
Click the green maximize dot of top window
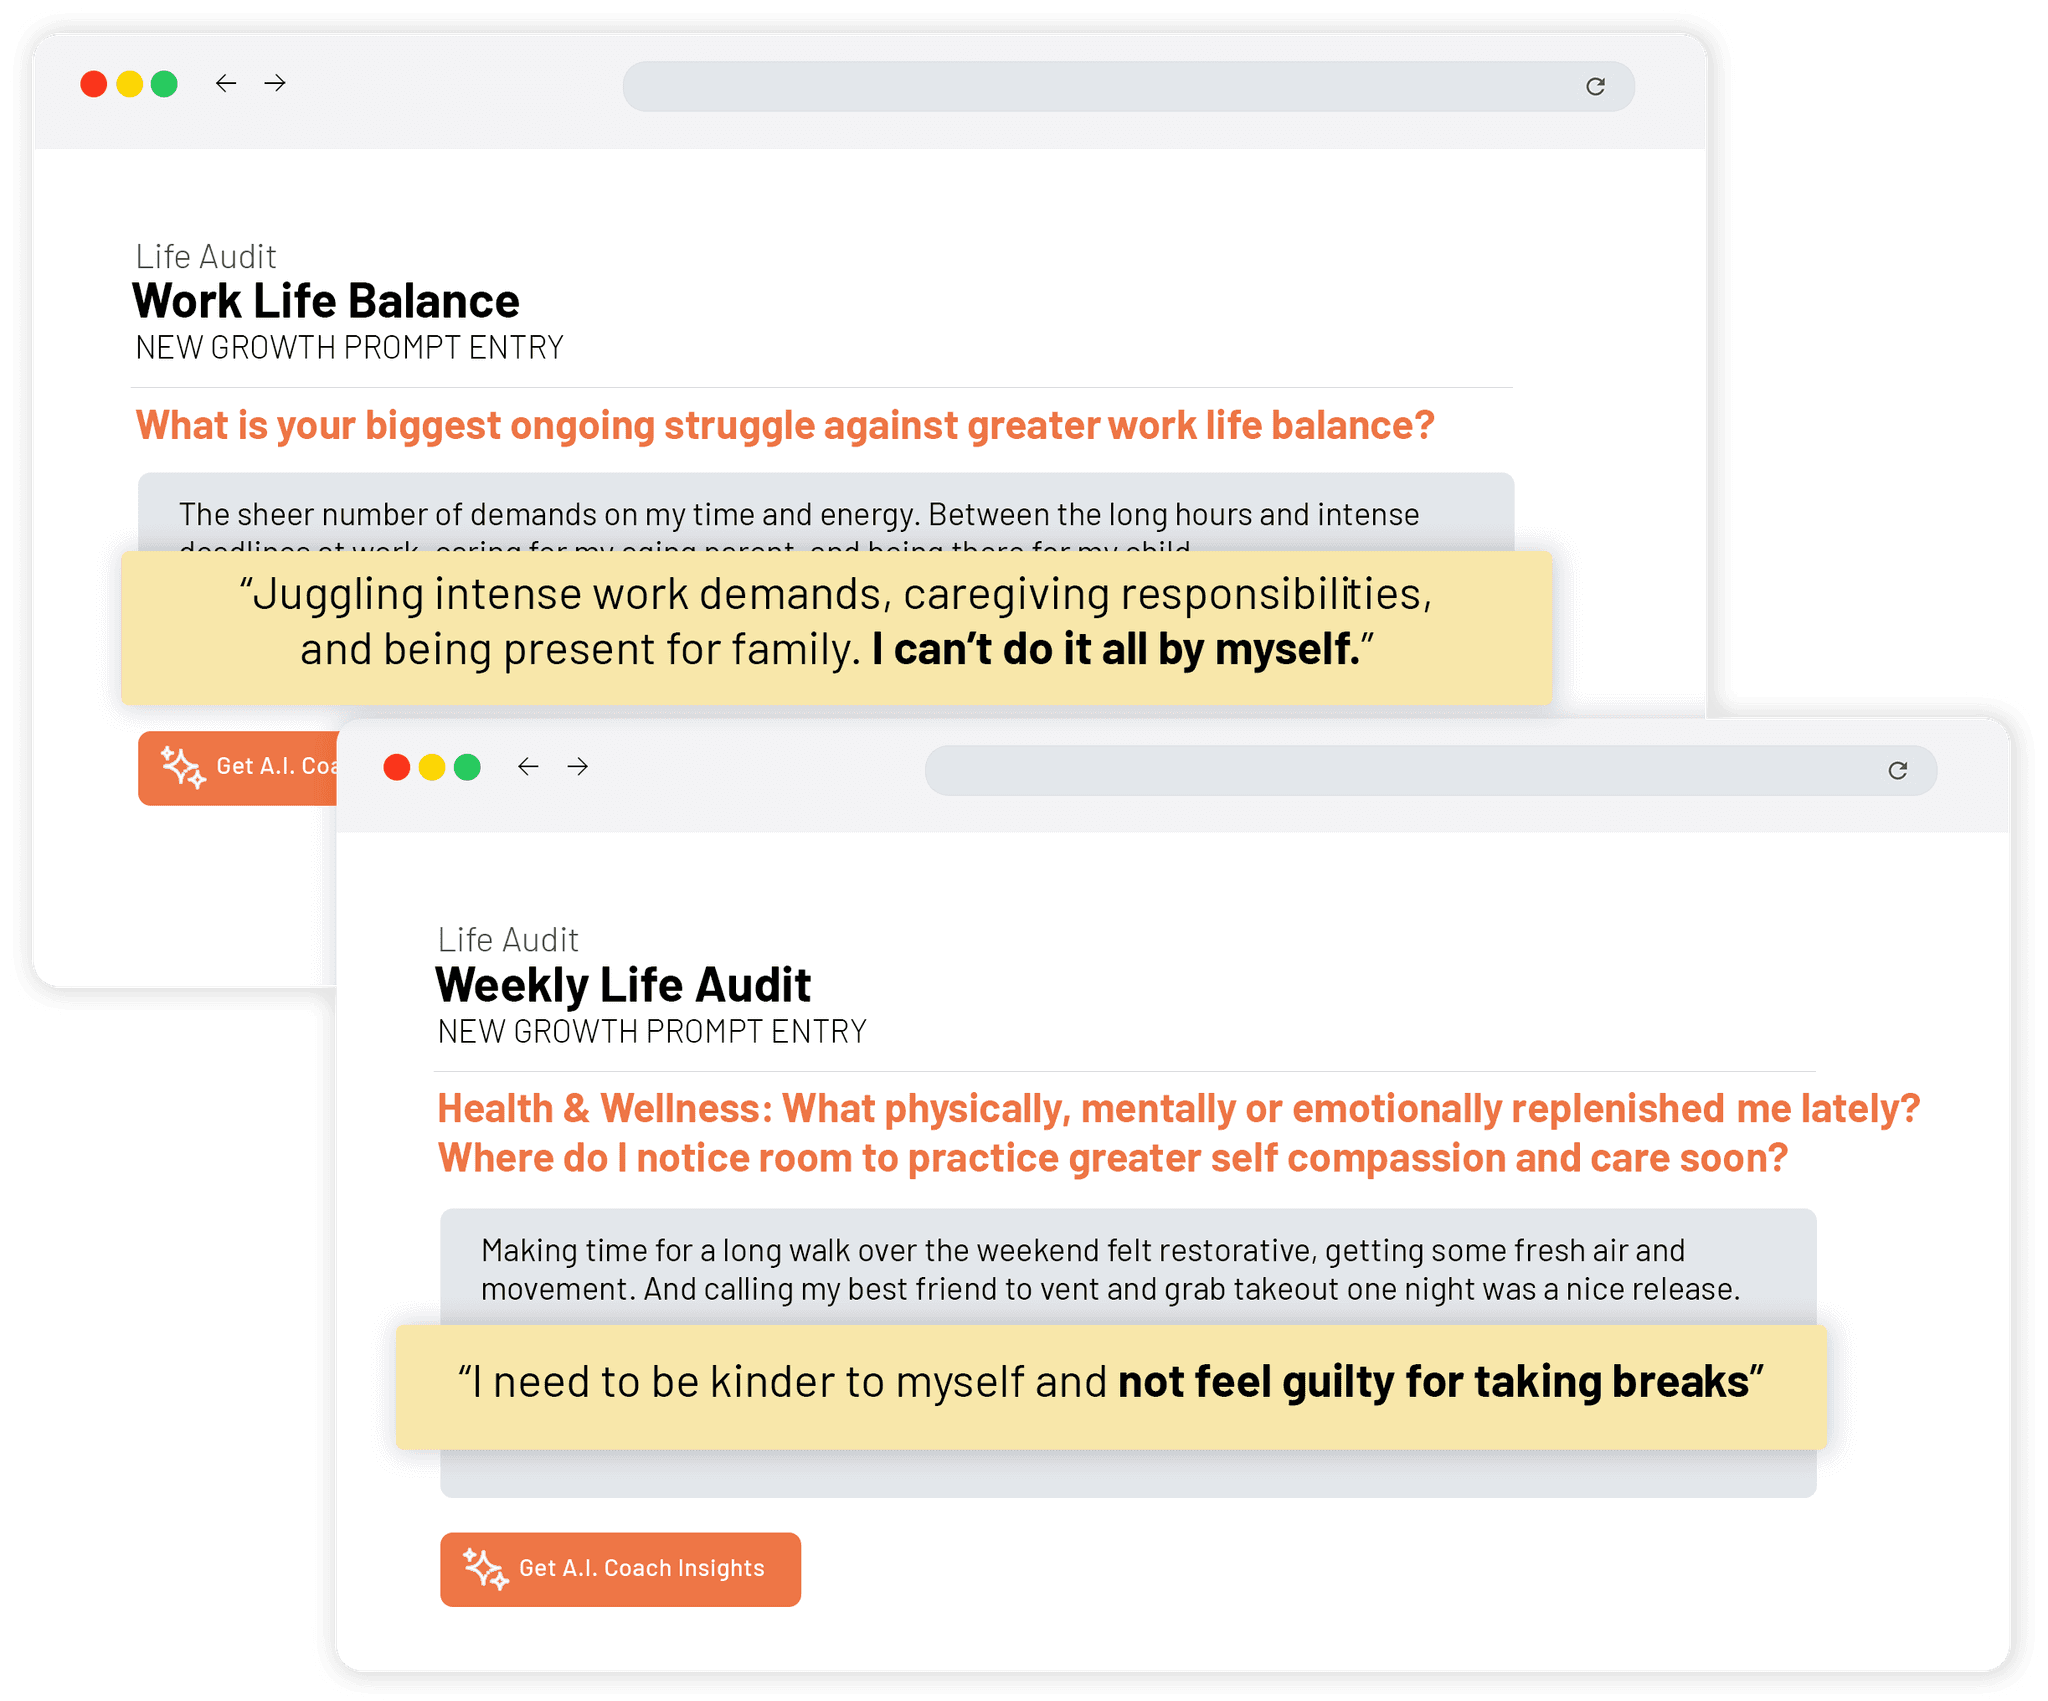pyautogui.click(x=164, y=84)
